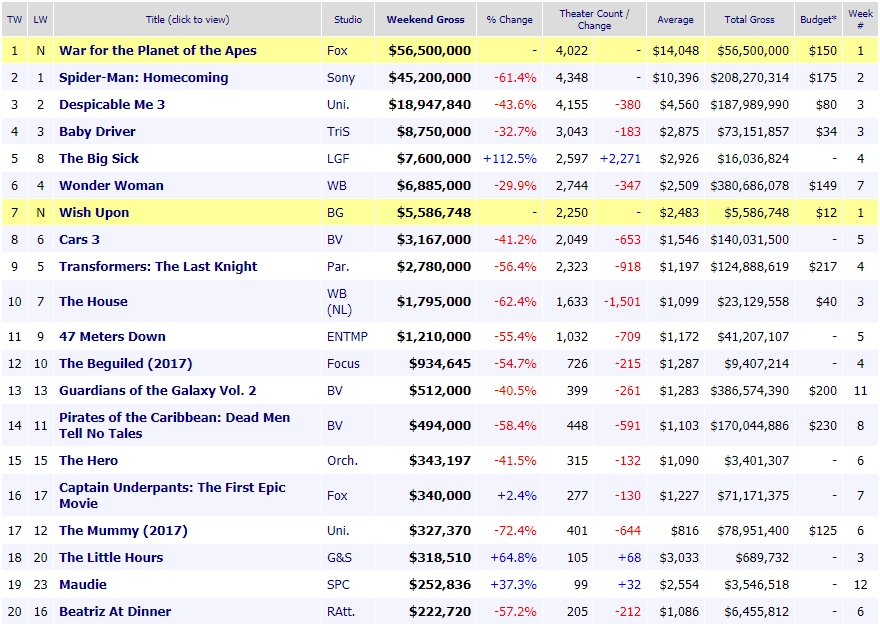Click the WB (NL) studio cell

coord(340,301)
